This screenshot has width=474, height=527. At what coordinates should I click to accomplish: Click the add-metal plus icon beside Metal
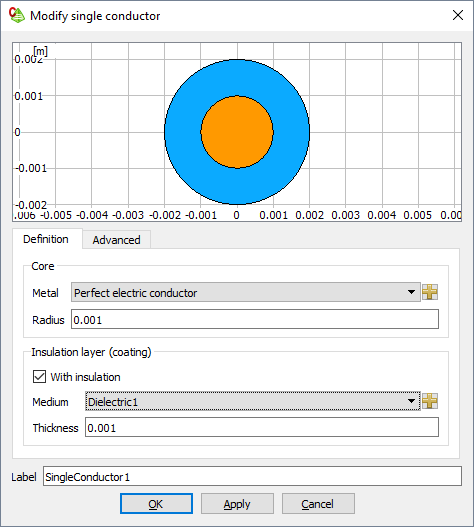[430, 292]
